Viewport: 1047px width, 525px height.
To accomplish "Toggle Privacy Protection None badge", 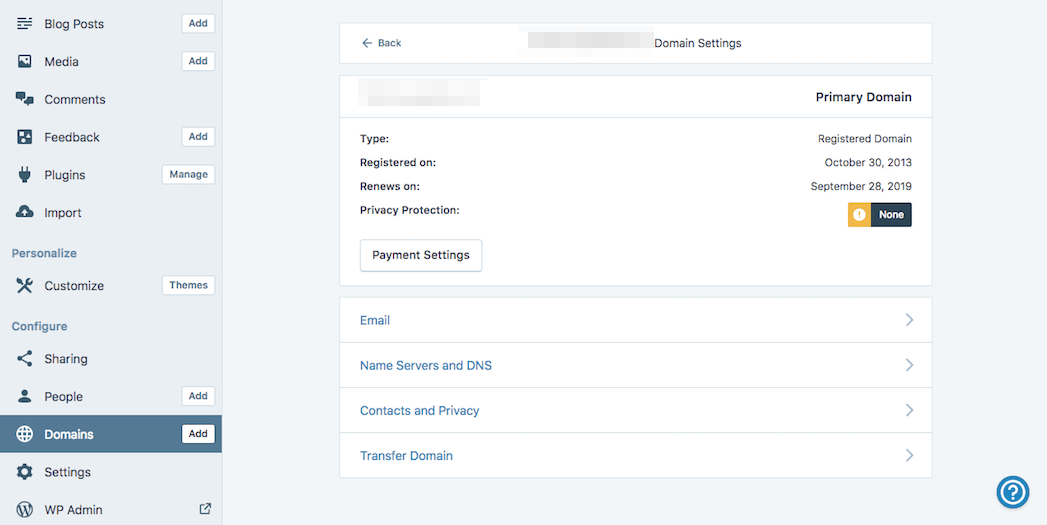I will (880, 215).
